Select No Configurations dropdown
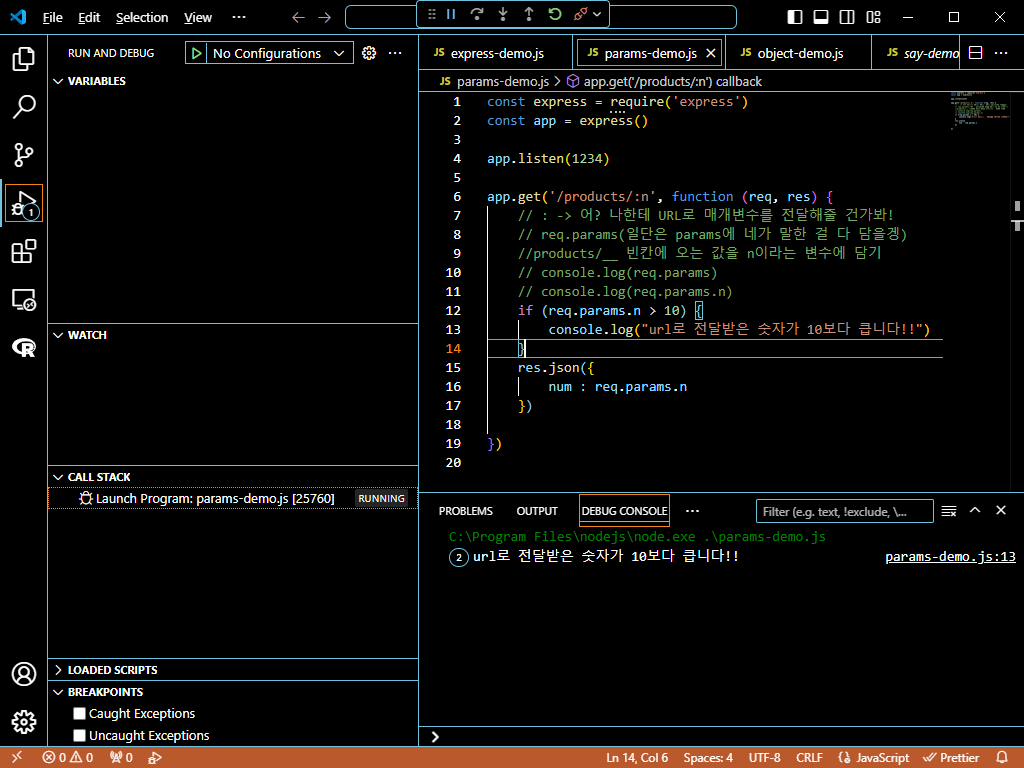Image resolution: width=1024 pixels, height=768 pixels. [279, 54]
